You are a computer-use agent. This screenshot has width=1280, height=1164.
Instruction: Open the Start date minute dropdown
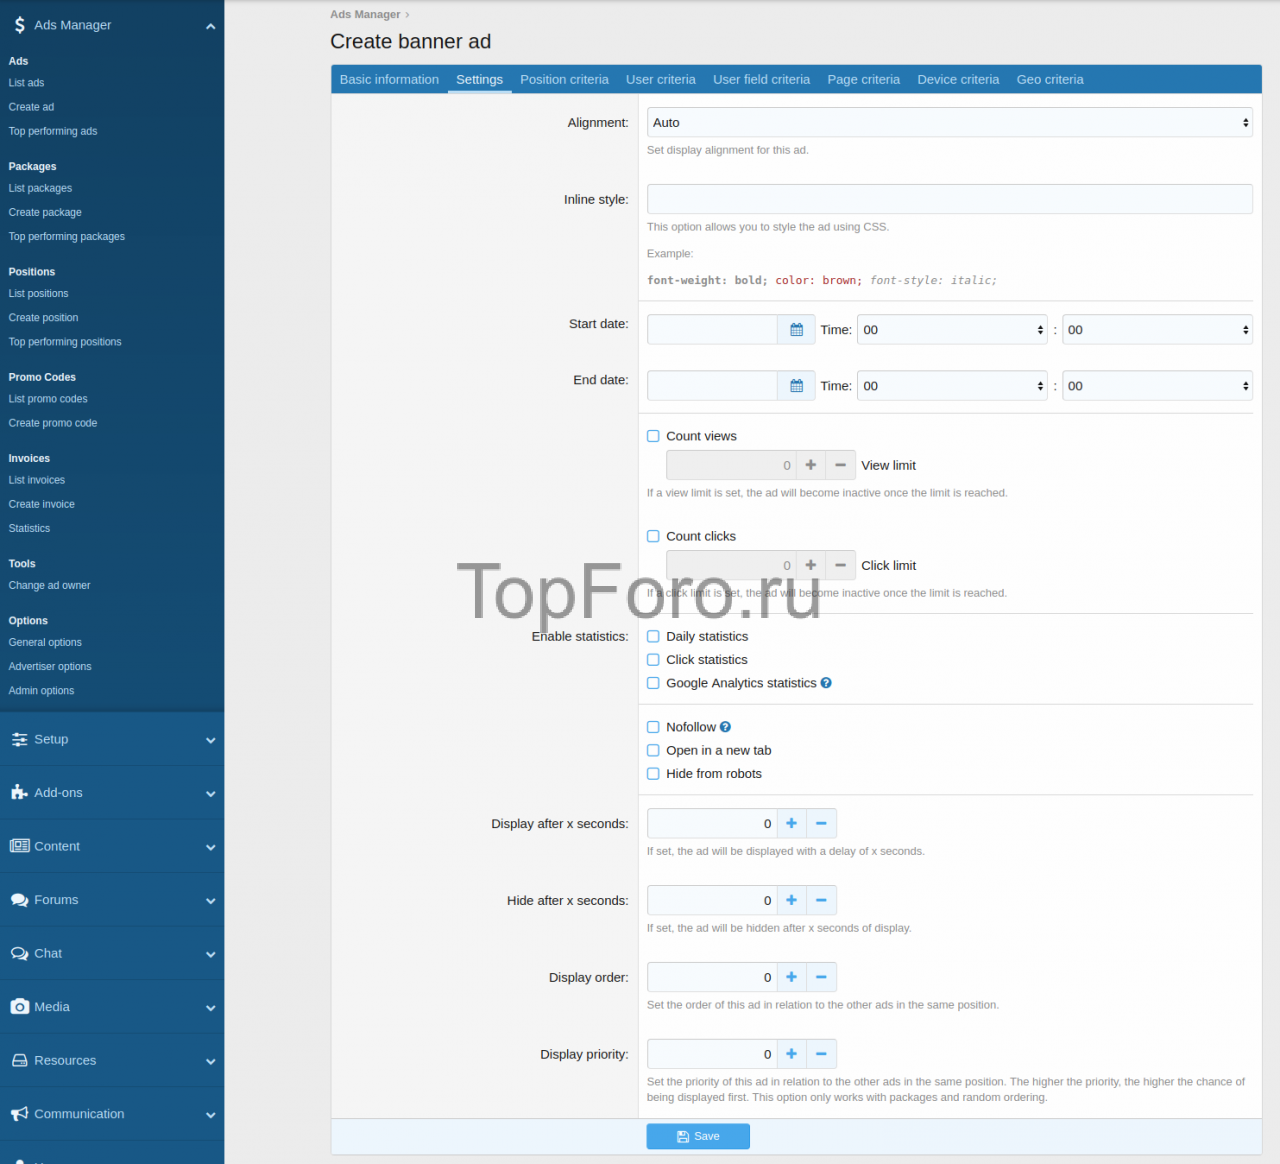tap(1157, 330)
